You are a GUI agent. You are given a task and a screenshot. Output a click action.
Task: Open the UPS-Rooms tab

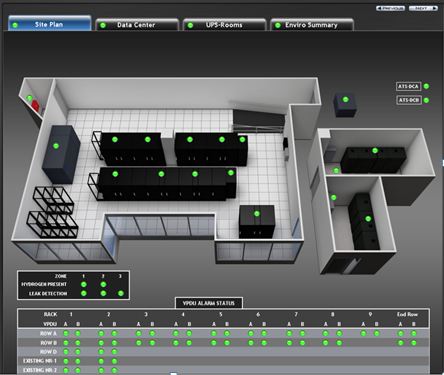pyautogui.click(x=224, y=25)
